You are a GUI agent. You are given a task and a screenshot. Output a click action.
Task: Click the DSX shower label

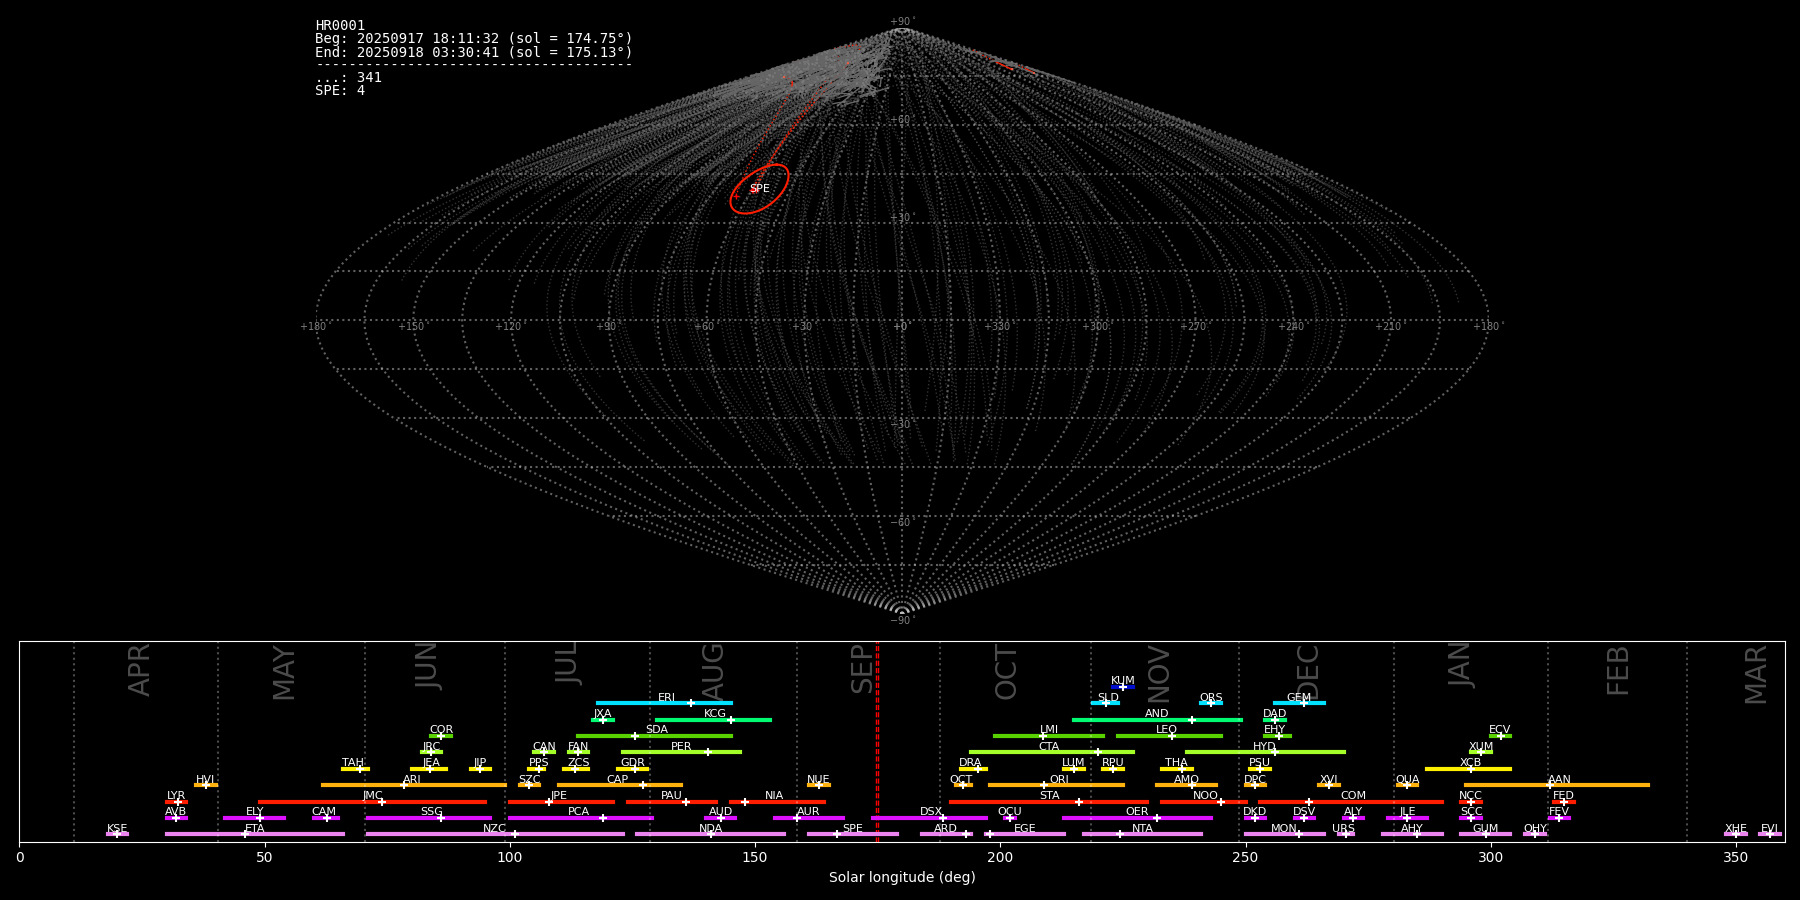click(x=931, y=811)
